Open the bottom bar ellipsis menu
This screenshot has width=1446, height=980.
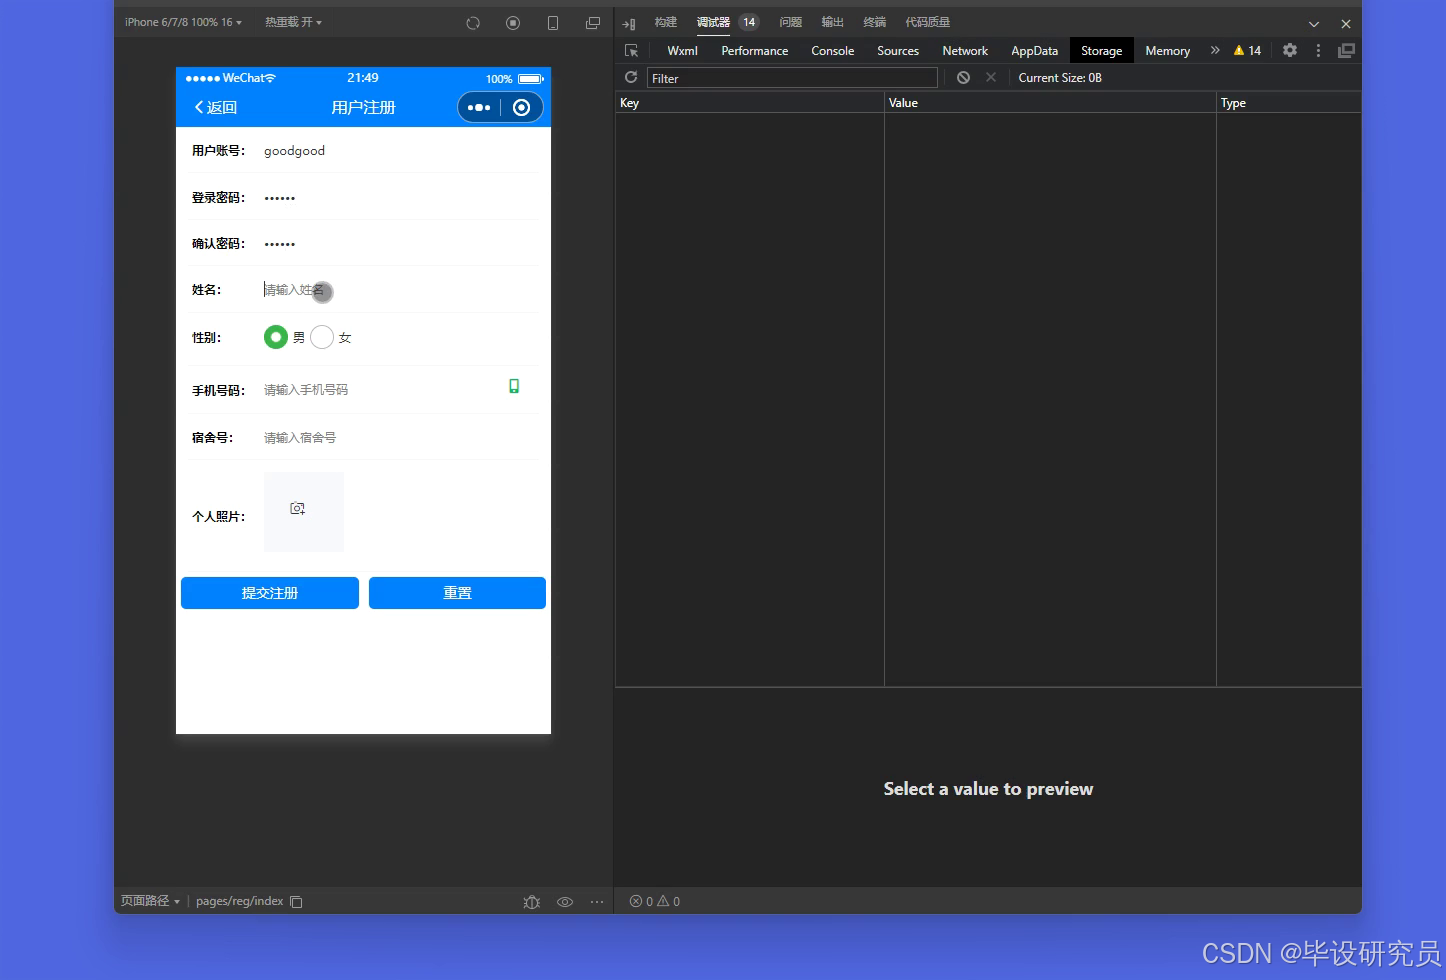coord(597,902)
